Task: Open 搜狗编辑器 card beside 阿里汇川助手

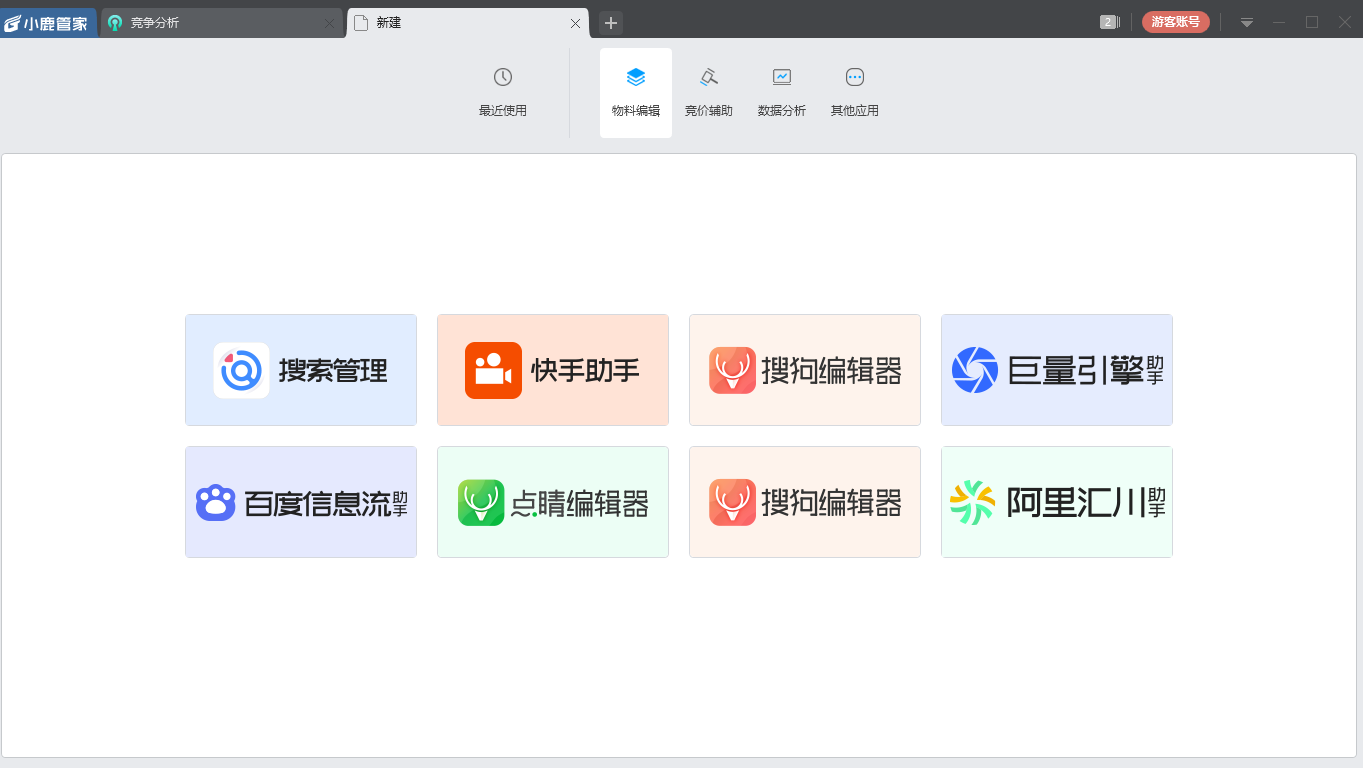Action: (805, 502)
